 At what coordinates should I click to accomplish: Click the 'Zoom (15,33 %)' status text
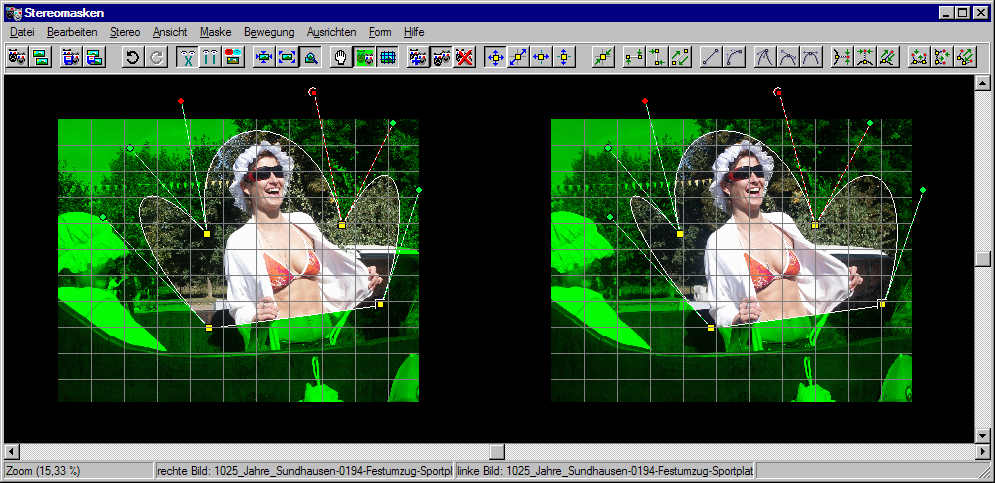point(43,471)
